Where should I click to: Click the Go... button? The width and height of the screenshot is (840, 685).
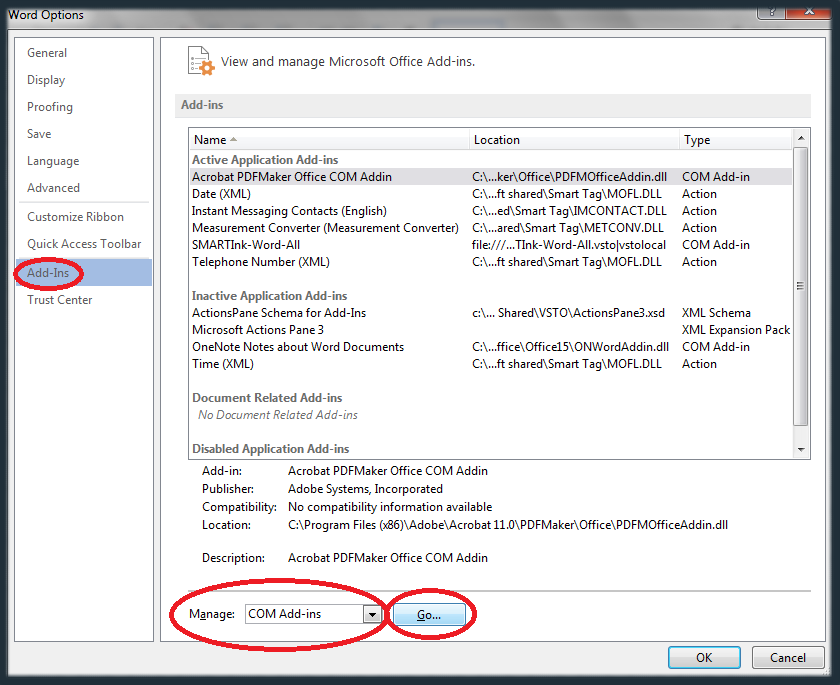(429, 615)
